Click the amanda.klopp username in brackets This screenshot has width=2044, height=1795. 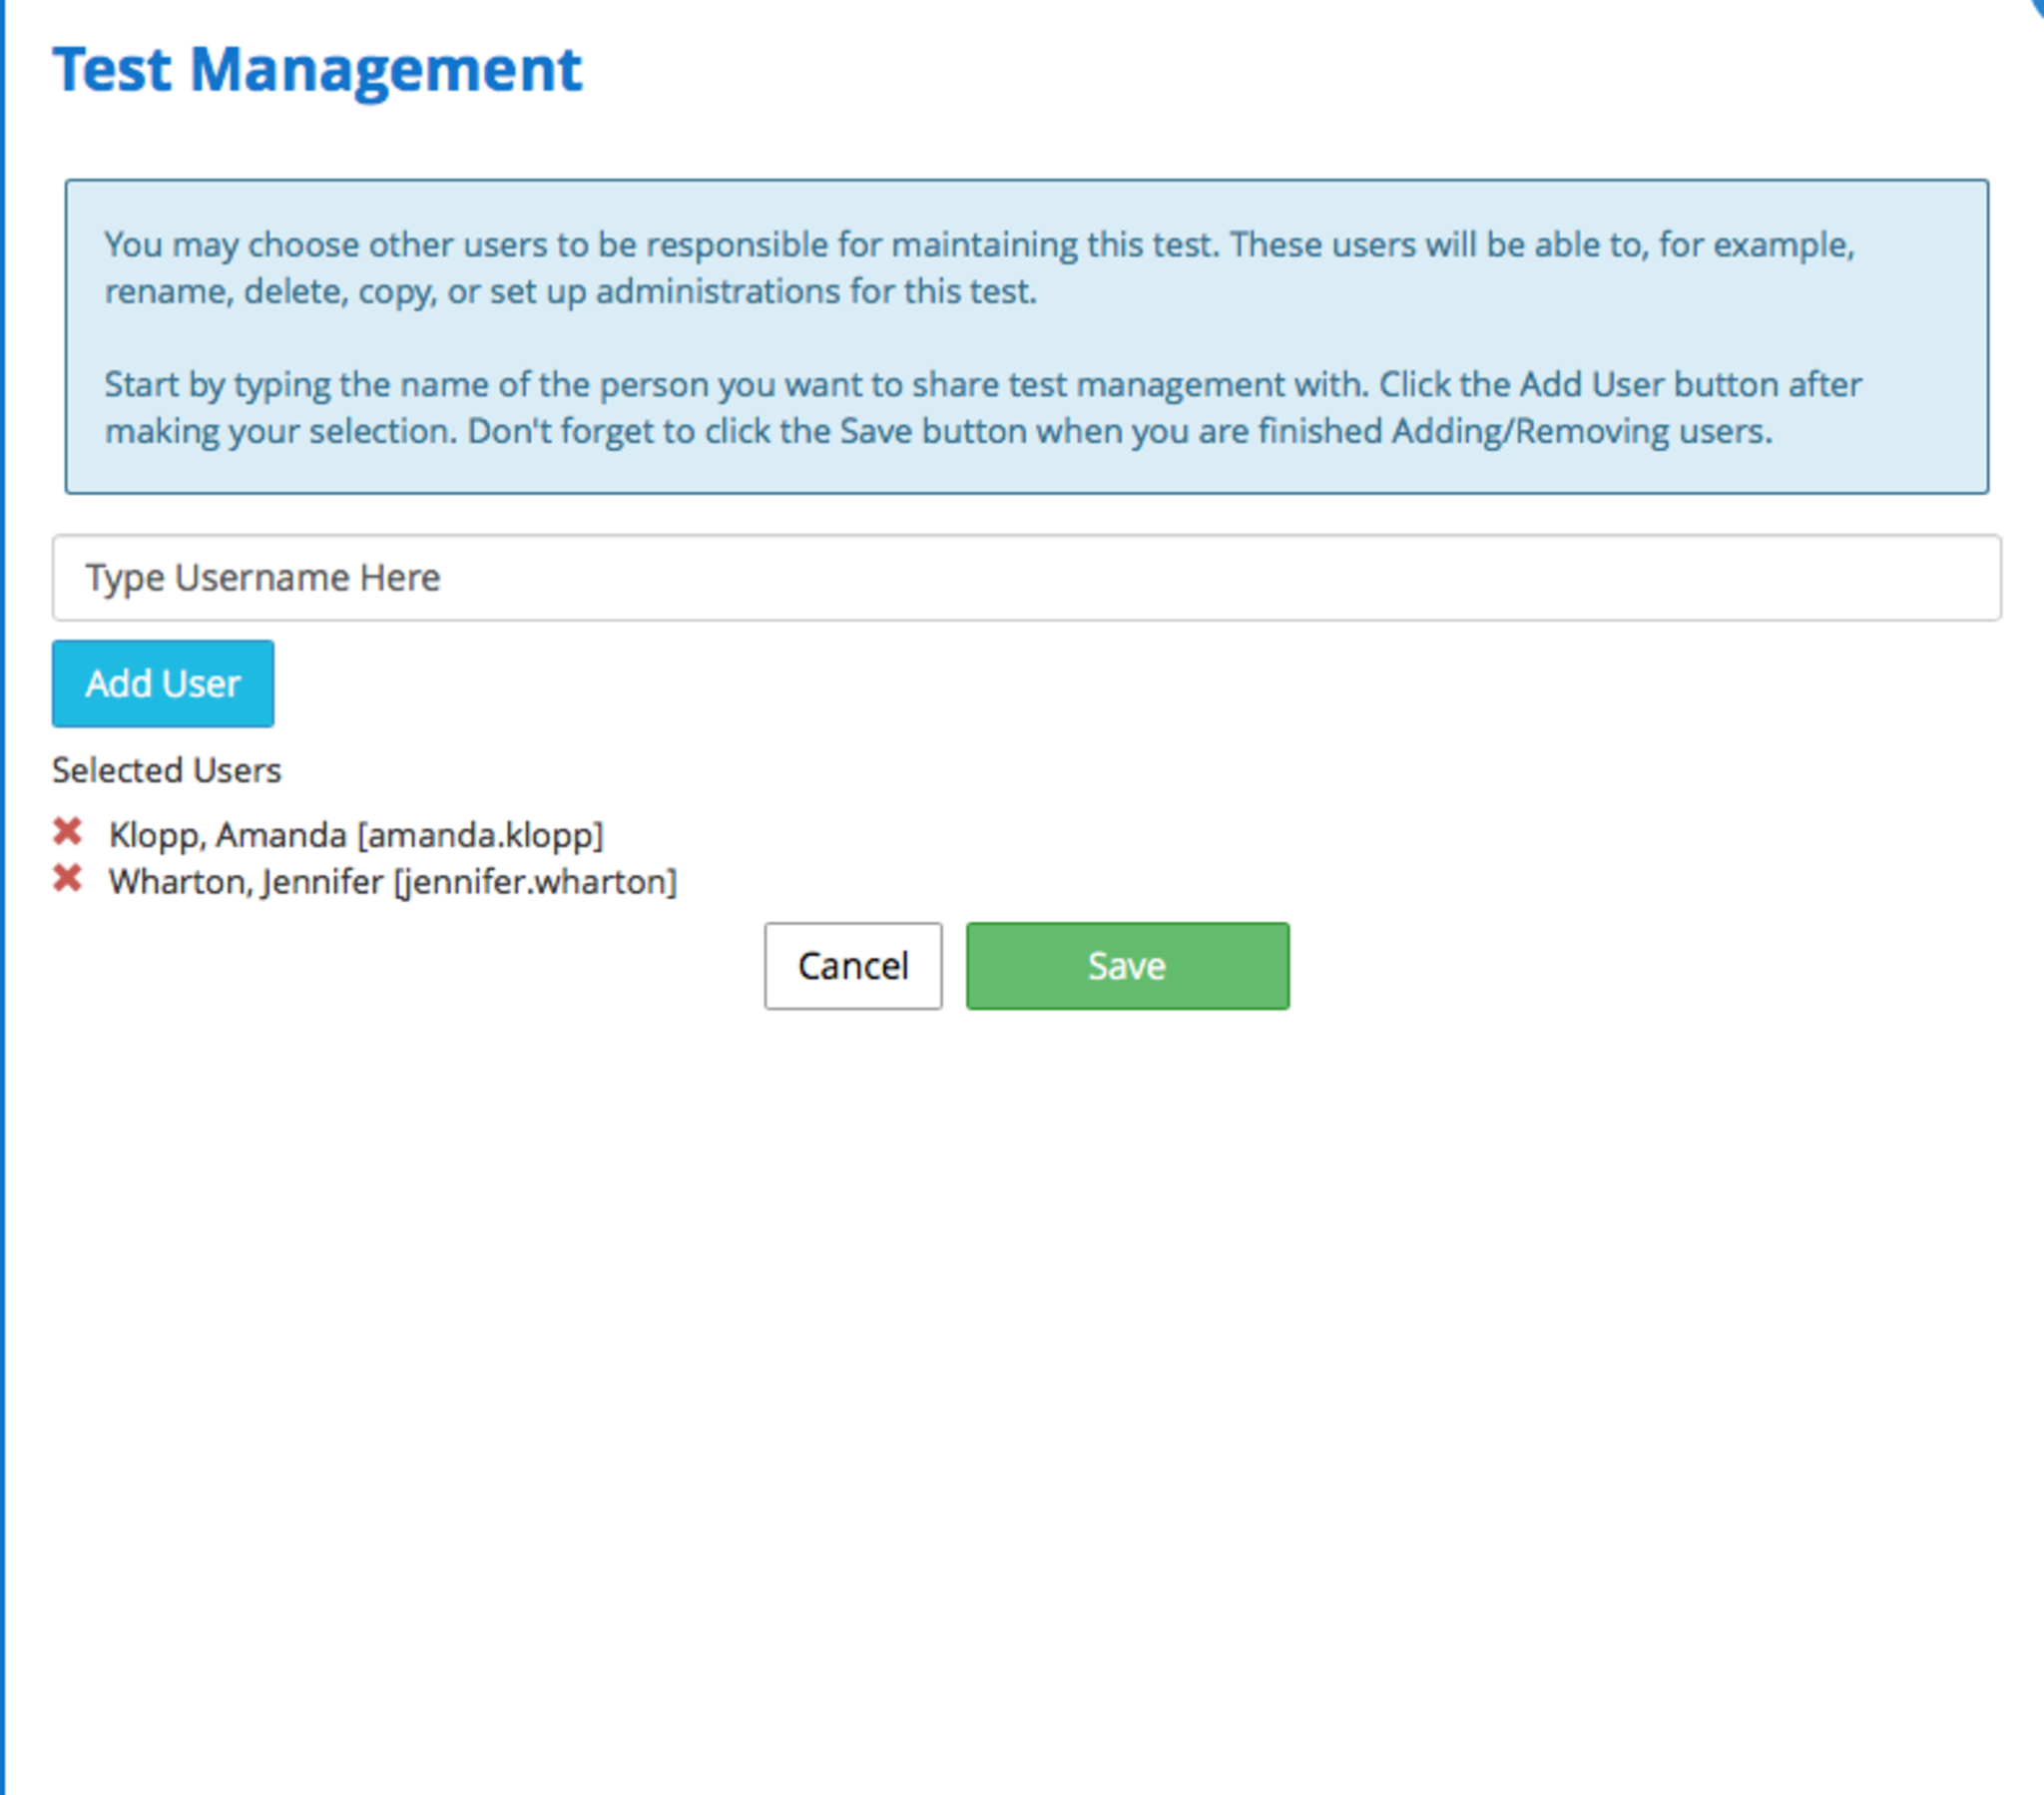coord(481,835)
